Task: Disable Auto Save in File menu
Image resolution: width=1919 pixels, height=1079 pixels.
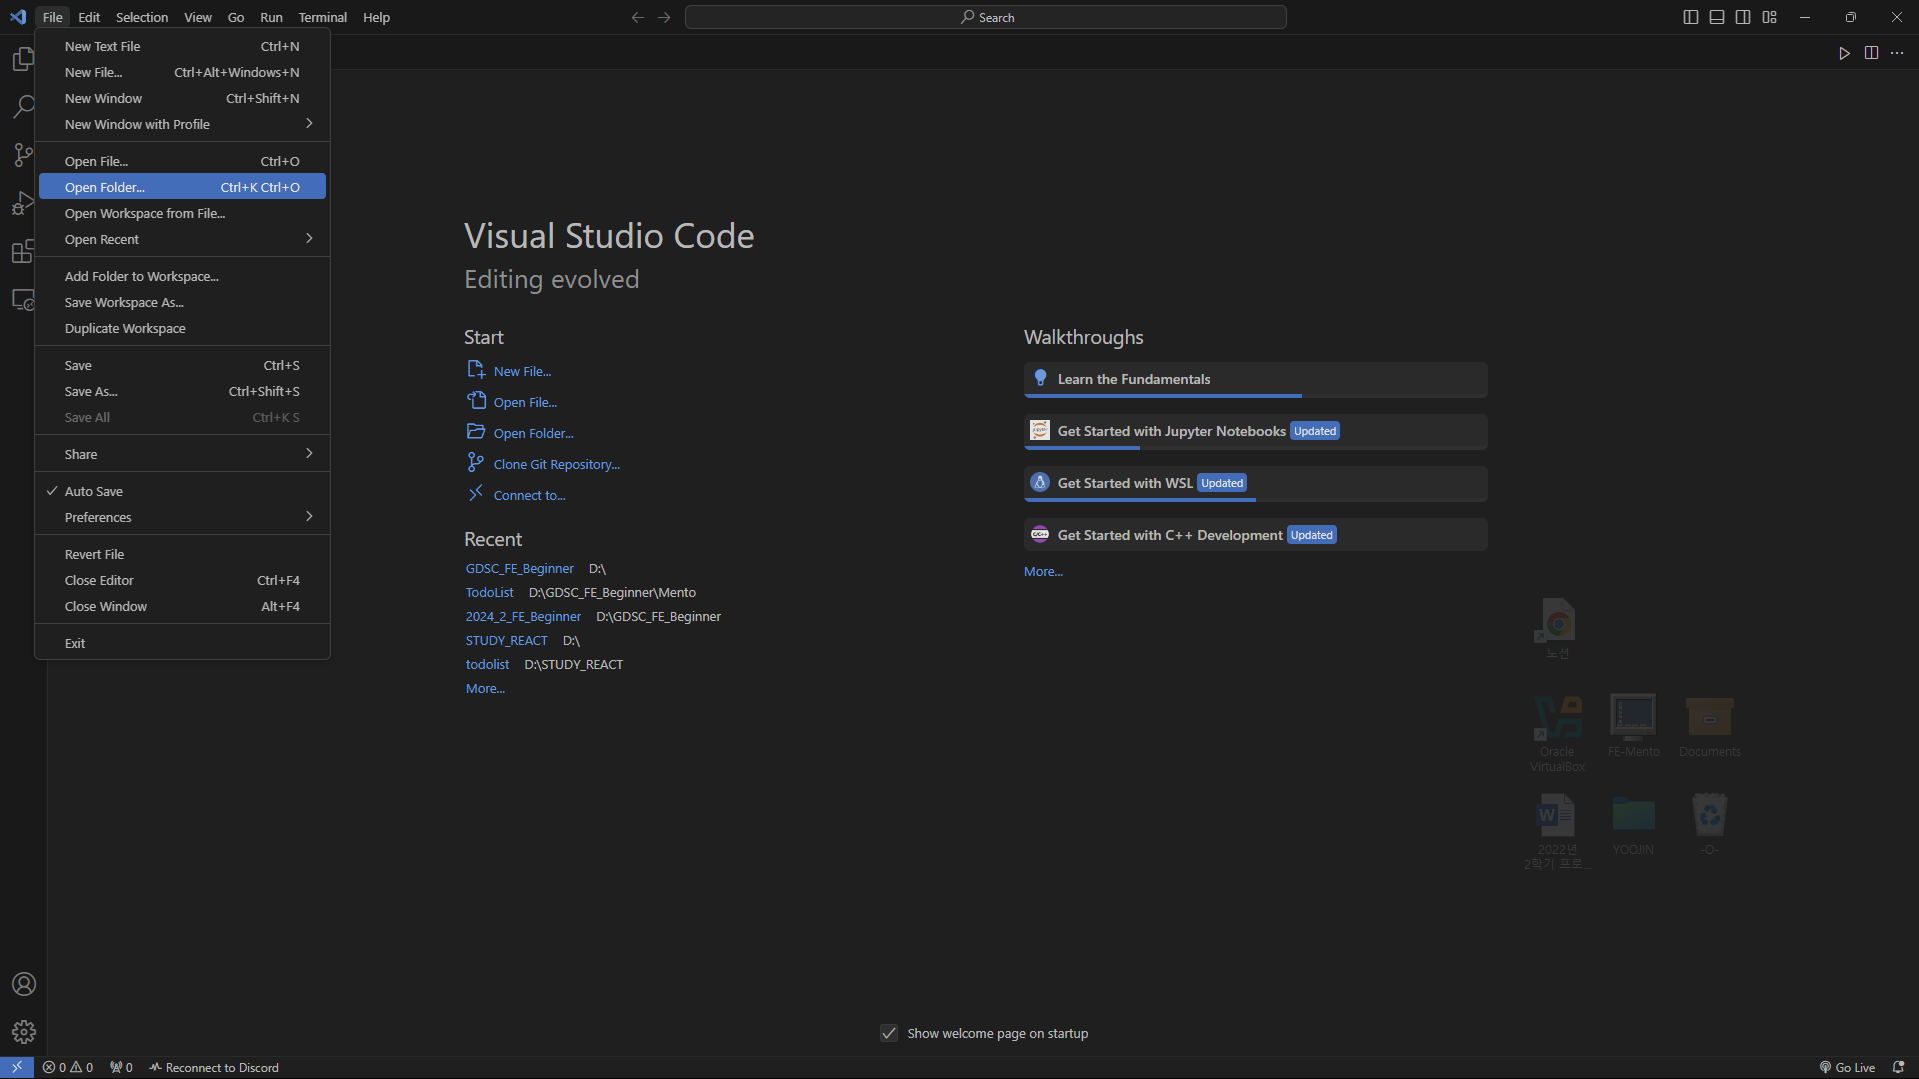Action: click(x=93, y=490)
